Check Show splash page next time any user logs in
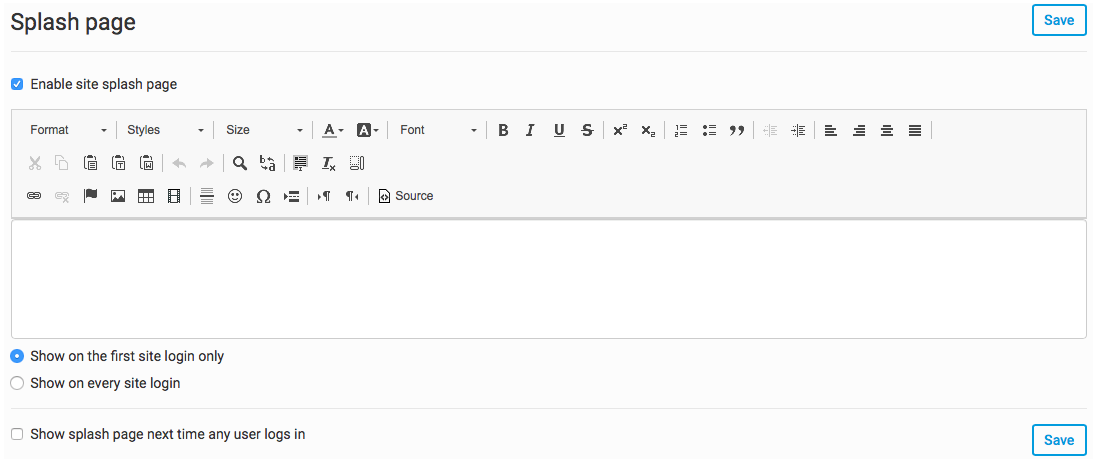This screenshot has width=1093, height=459. (x=17, y=434)
